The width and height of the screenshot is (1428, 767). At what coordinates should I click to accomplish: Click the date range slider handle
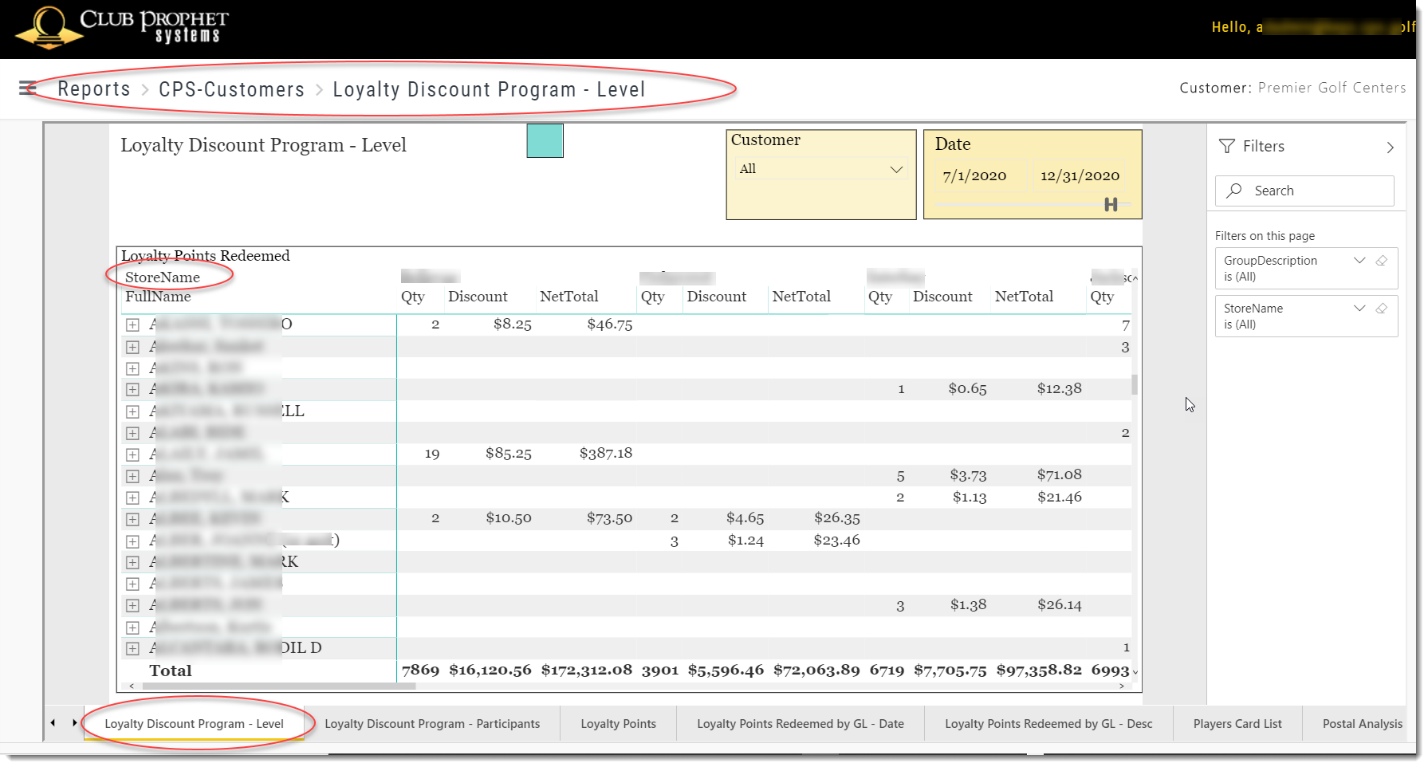point(1110,204)
